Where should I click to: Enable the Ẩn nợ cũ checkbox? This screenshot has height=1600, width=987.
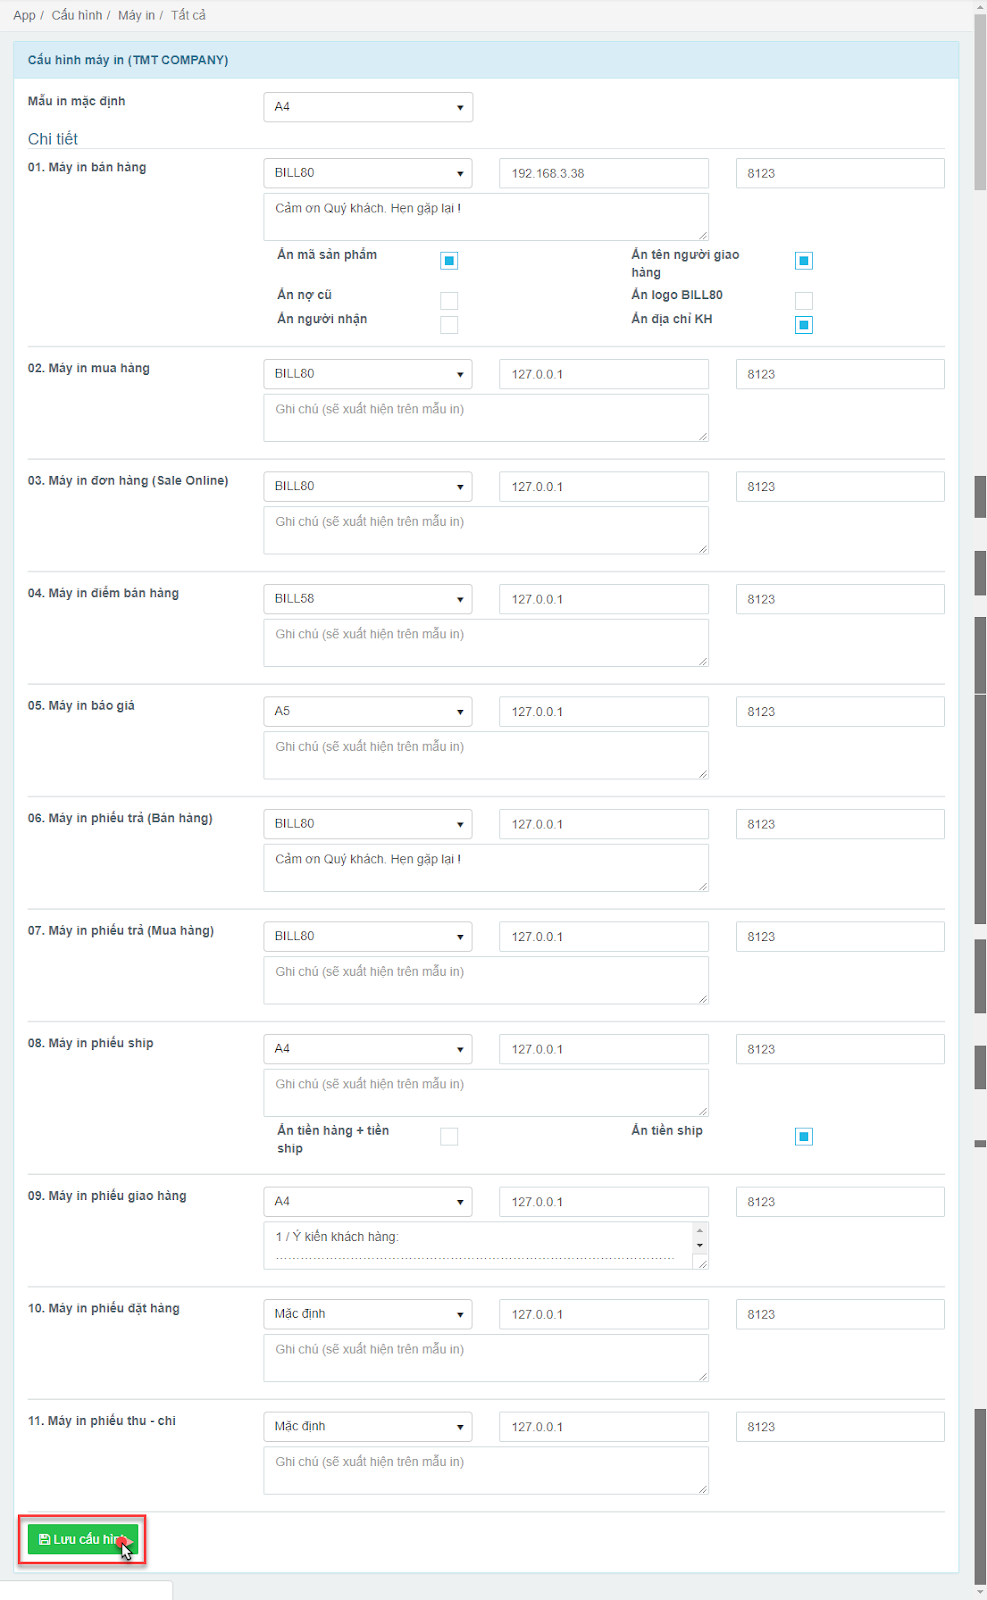tap(449, 301)
